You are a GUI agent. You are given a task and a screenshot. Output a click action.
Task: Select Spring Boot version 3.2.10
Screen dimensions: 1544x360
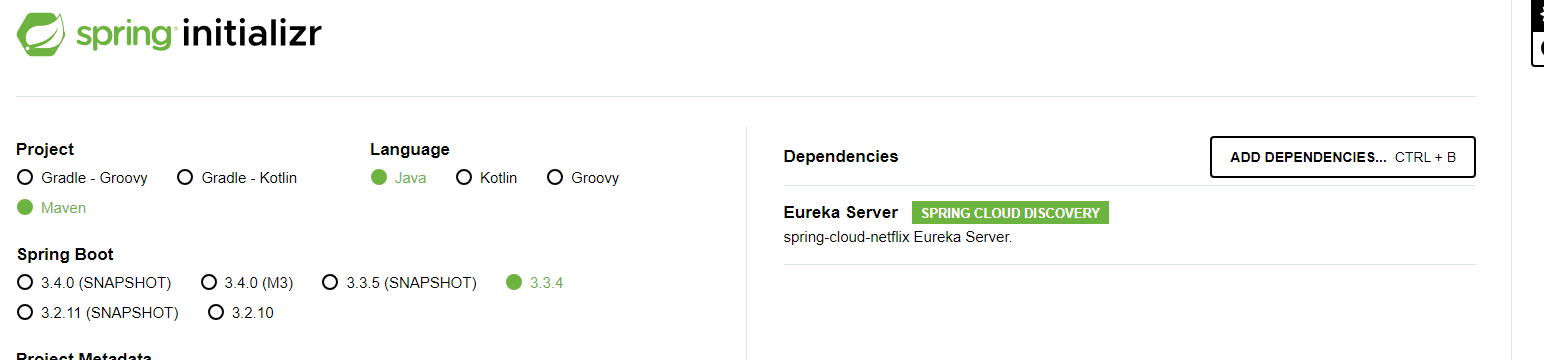[241, 313]
